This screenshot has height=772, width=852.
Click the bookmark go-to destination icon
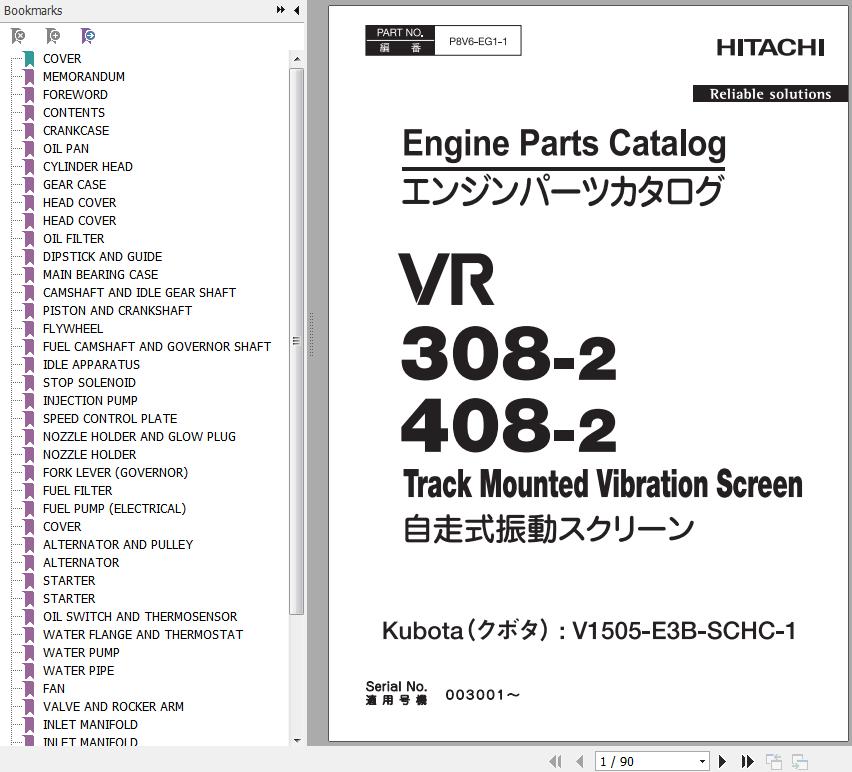[88, 36]
